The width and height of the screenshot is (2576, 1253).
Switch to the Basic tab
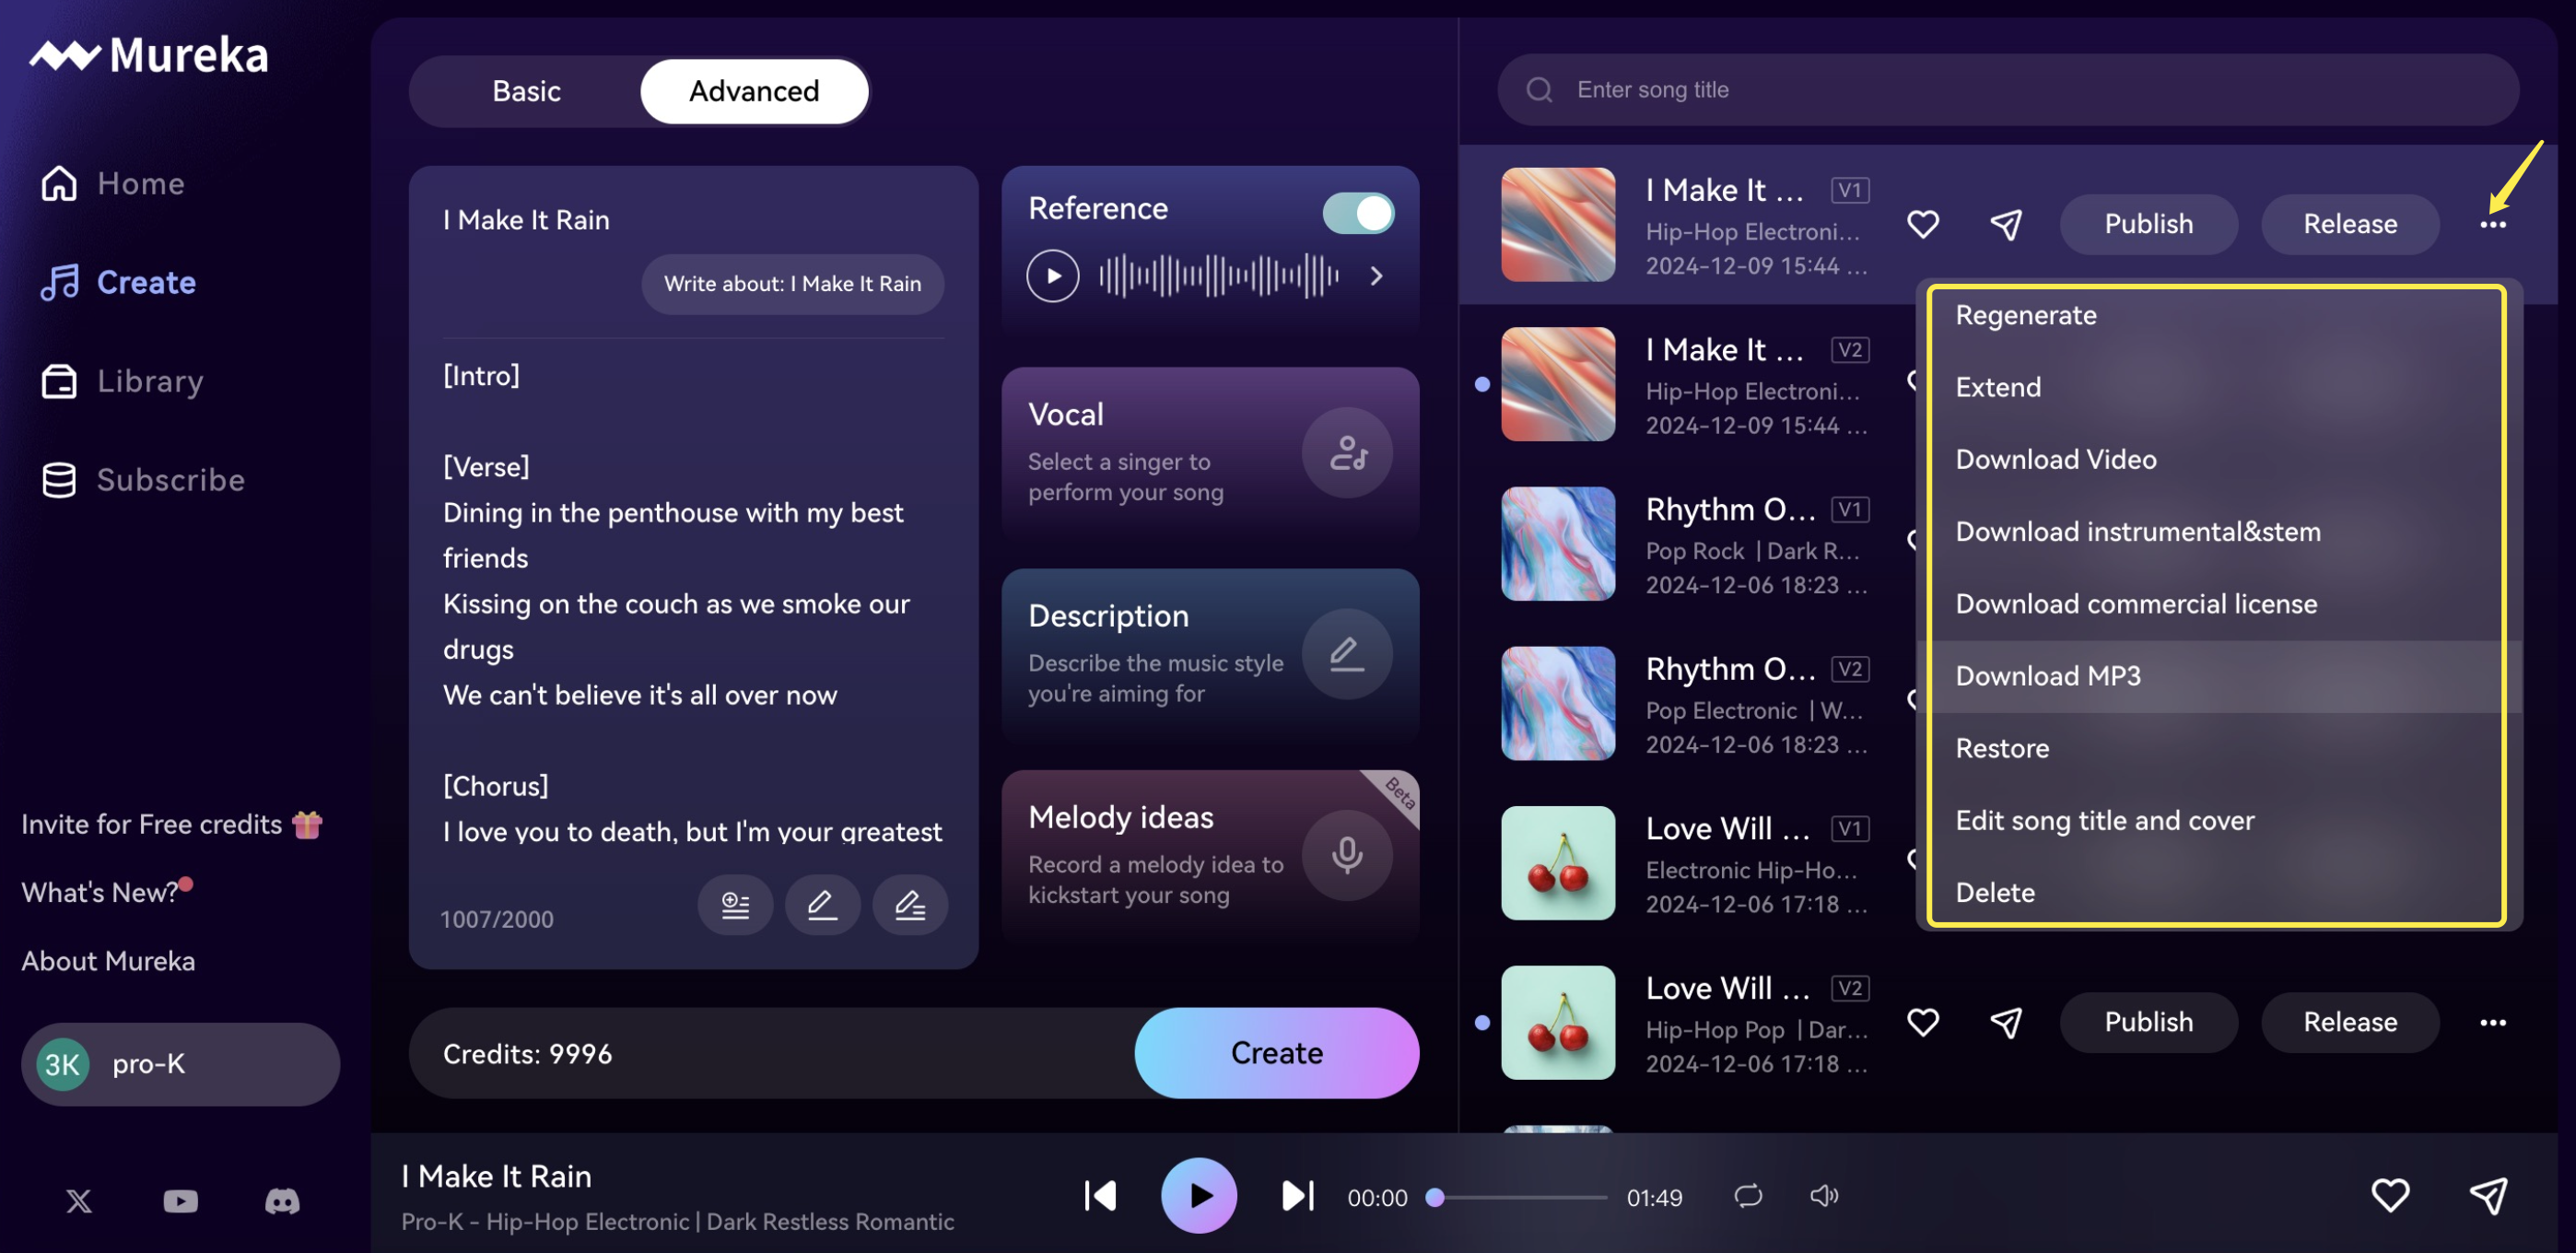click(526, 91)
